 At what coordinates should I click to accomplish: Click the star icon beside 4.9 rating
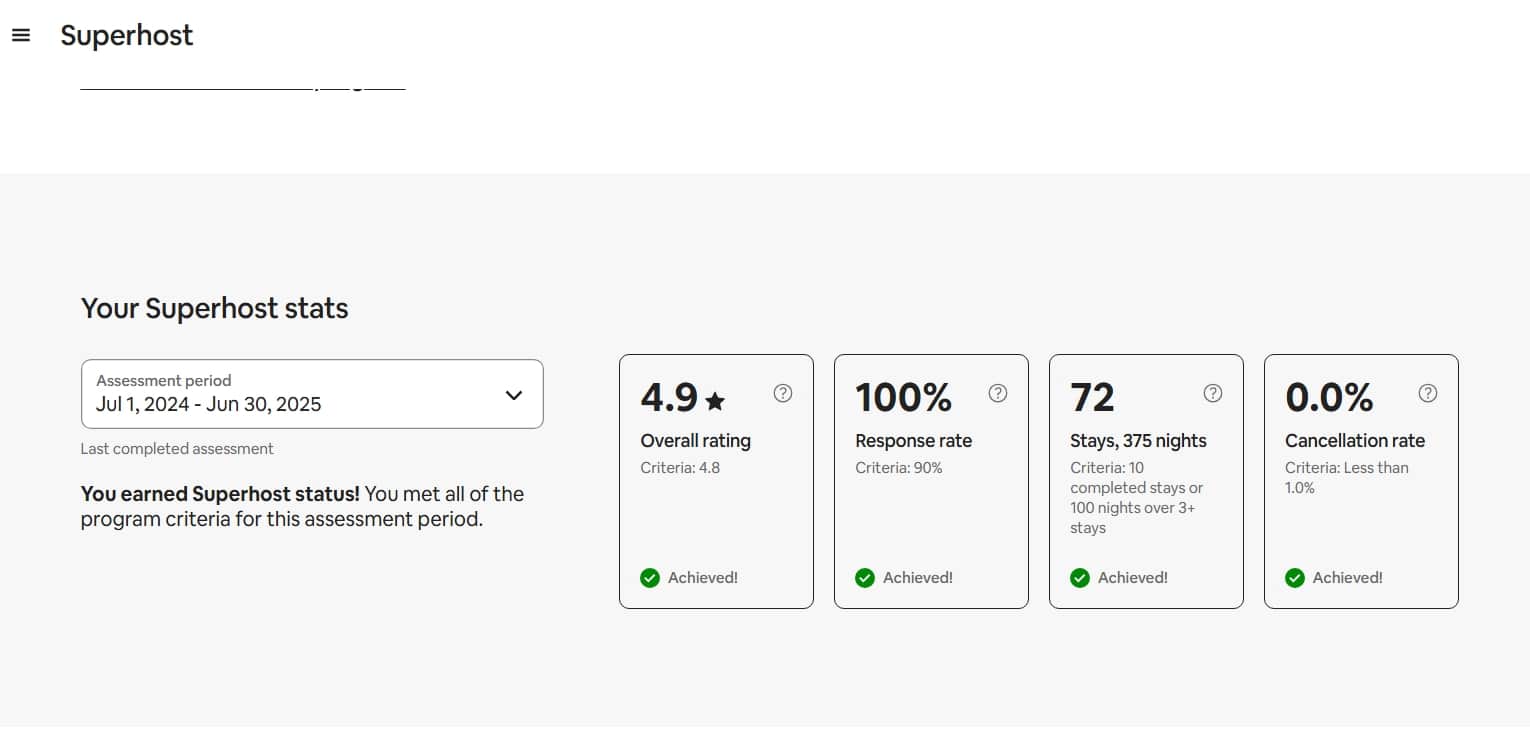tap(715, 401)
